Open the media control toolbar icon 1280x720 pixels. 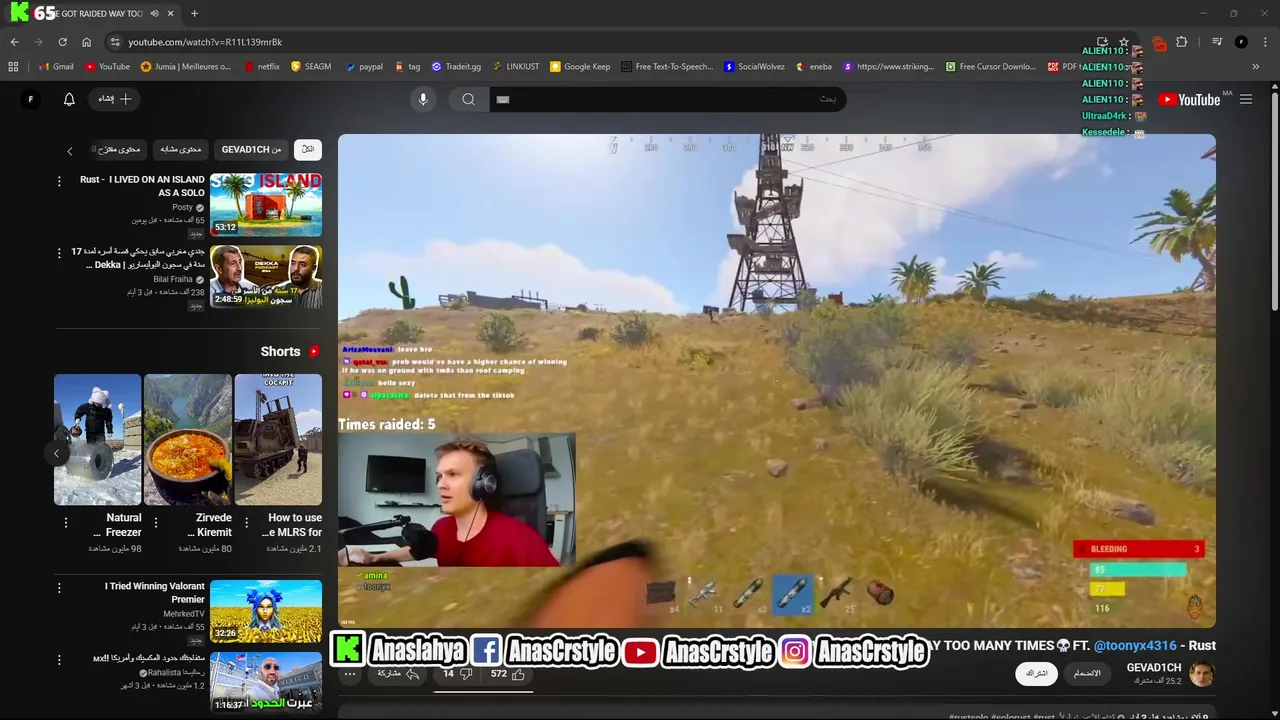point(1217,42)
